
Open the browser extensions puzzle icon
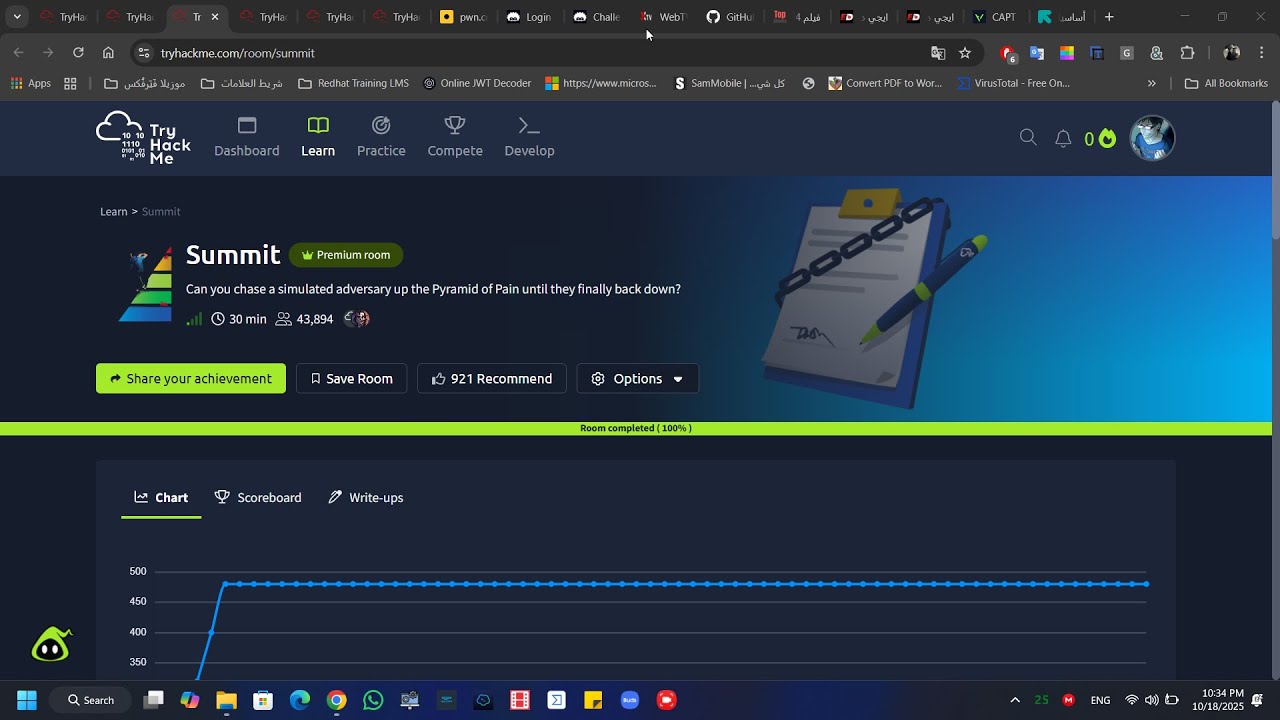point(1188,53)
